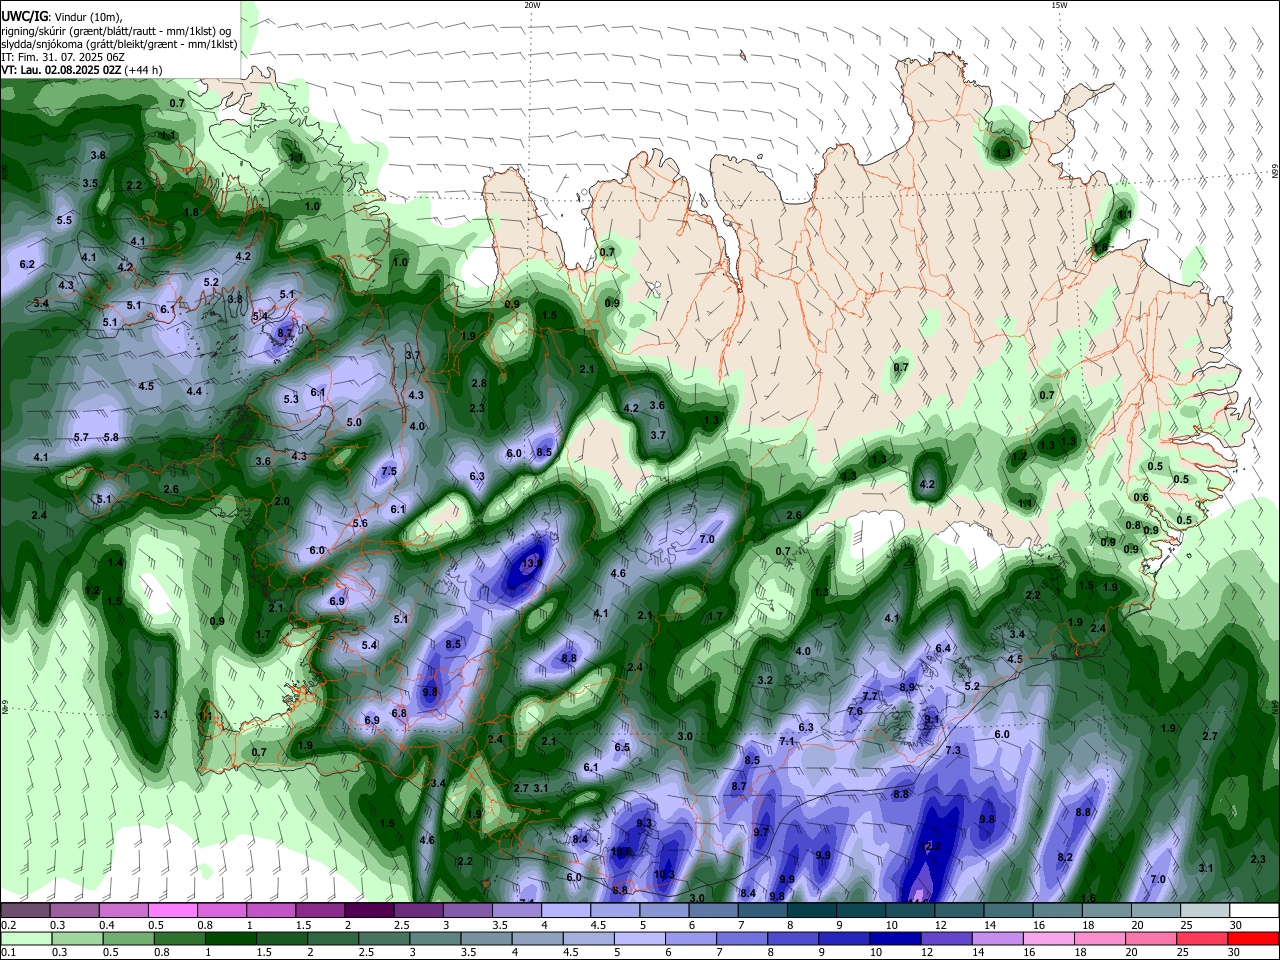Select the 5.8 precipitation value

pyautogui.click(x=111, y=437)
